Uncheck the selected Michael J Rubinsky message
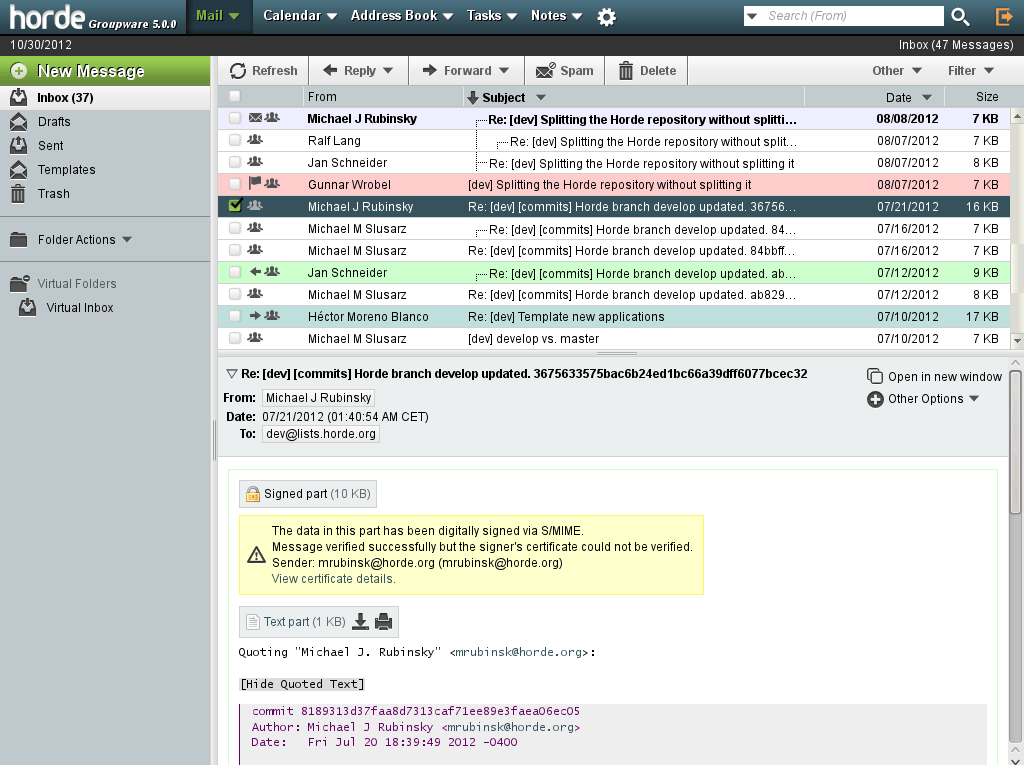Screen dimensions: 1024x765 235,206
